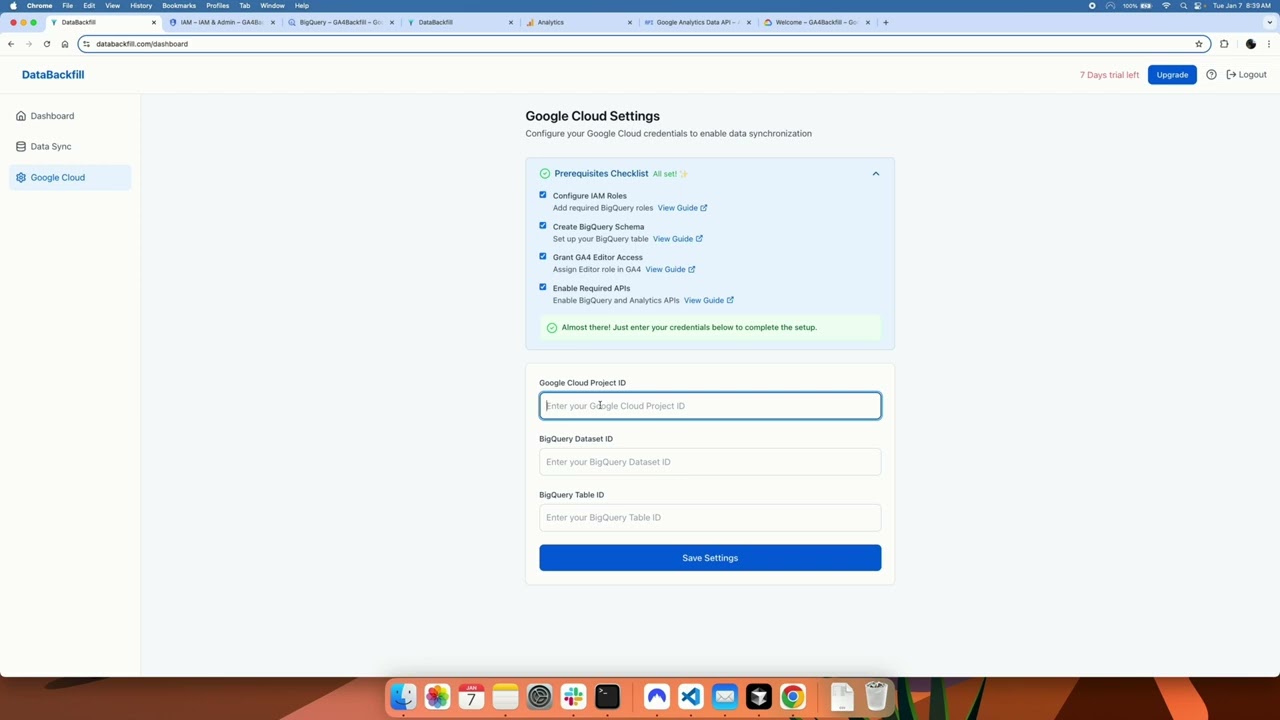Switch to the Analytics browser tab
The width and height of the screenshot is (1280, 720).
pos(578,22)
